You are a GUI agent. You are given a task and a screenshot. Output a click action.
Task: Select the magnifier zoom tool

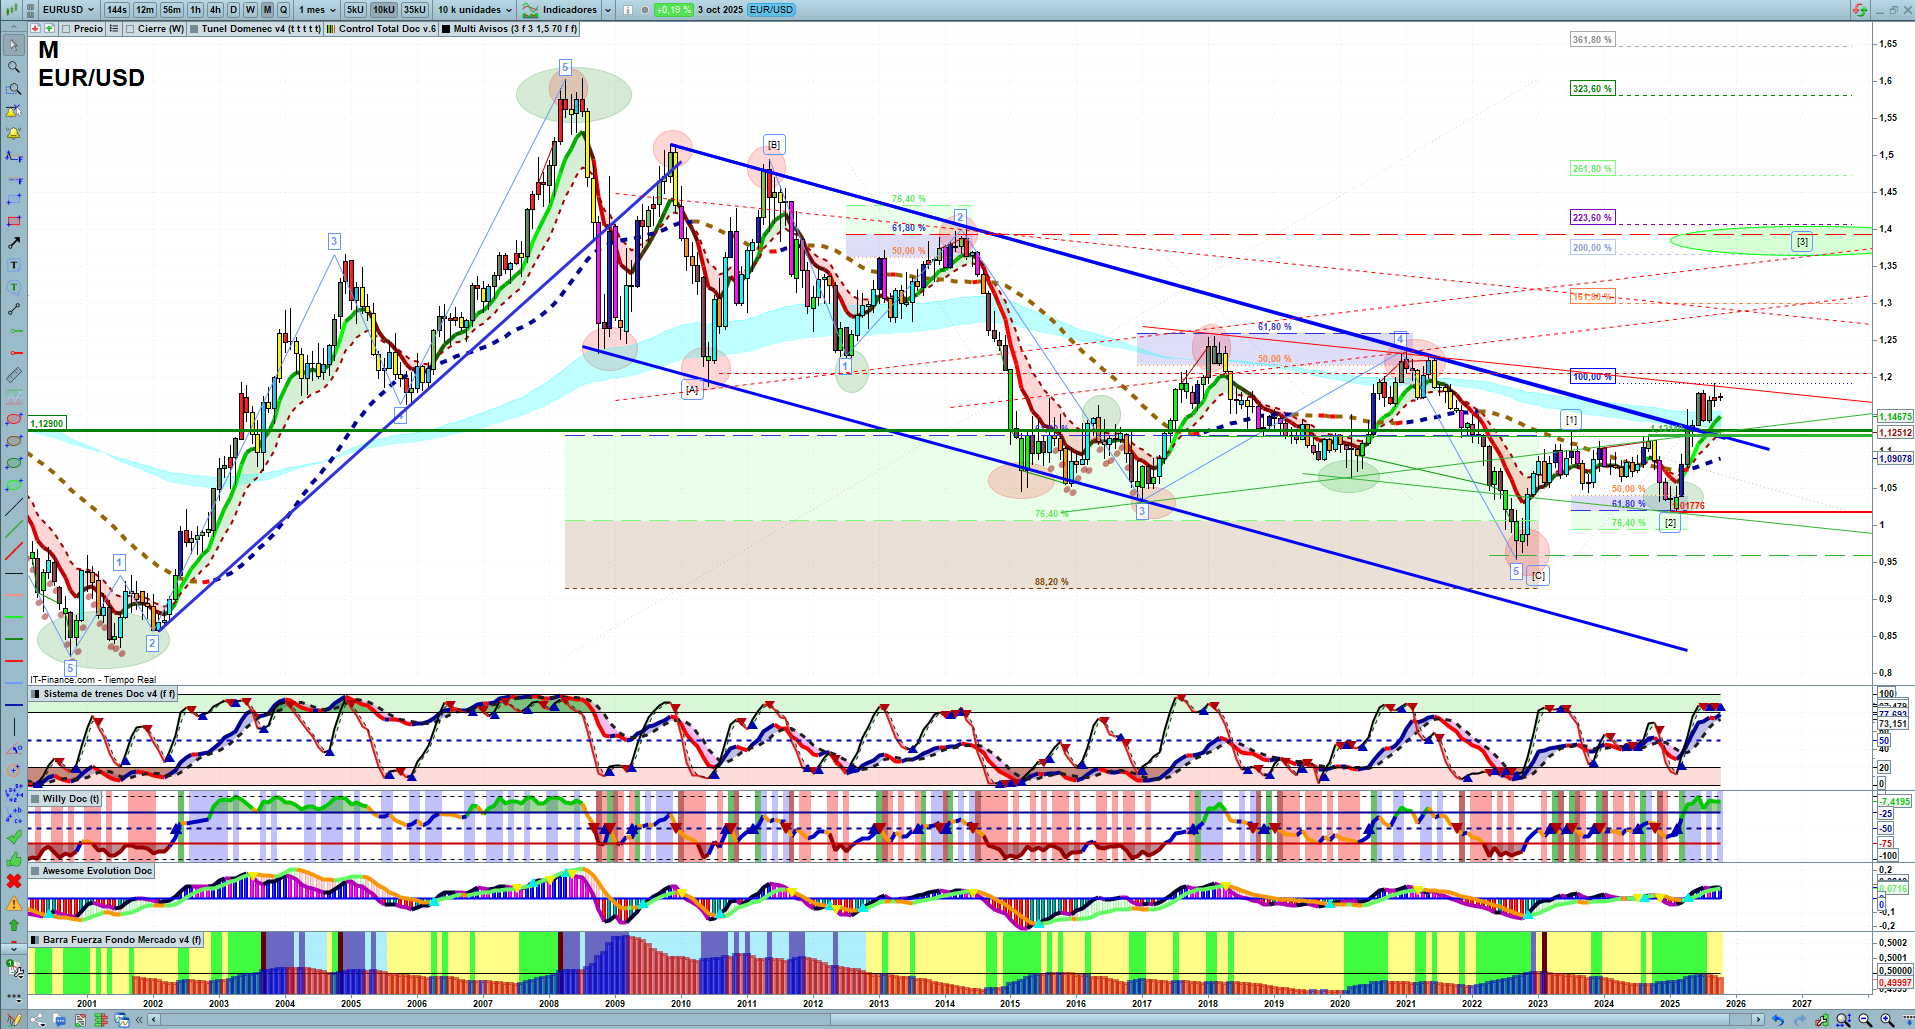[x=14, y=67]
